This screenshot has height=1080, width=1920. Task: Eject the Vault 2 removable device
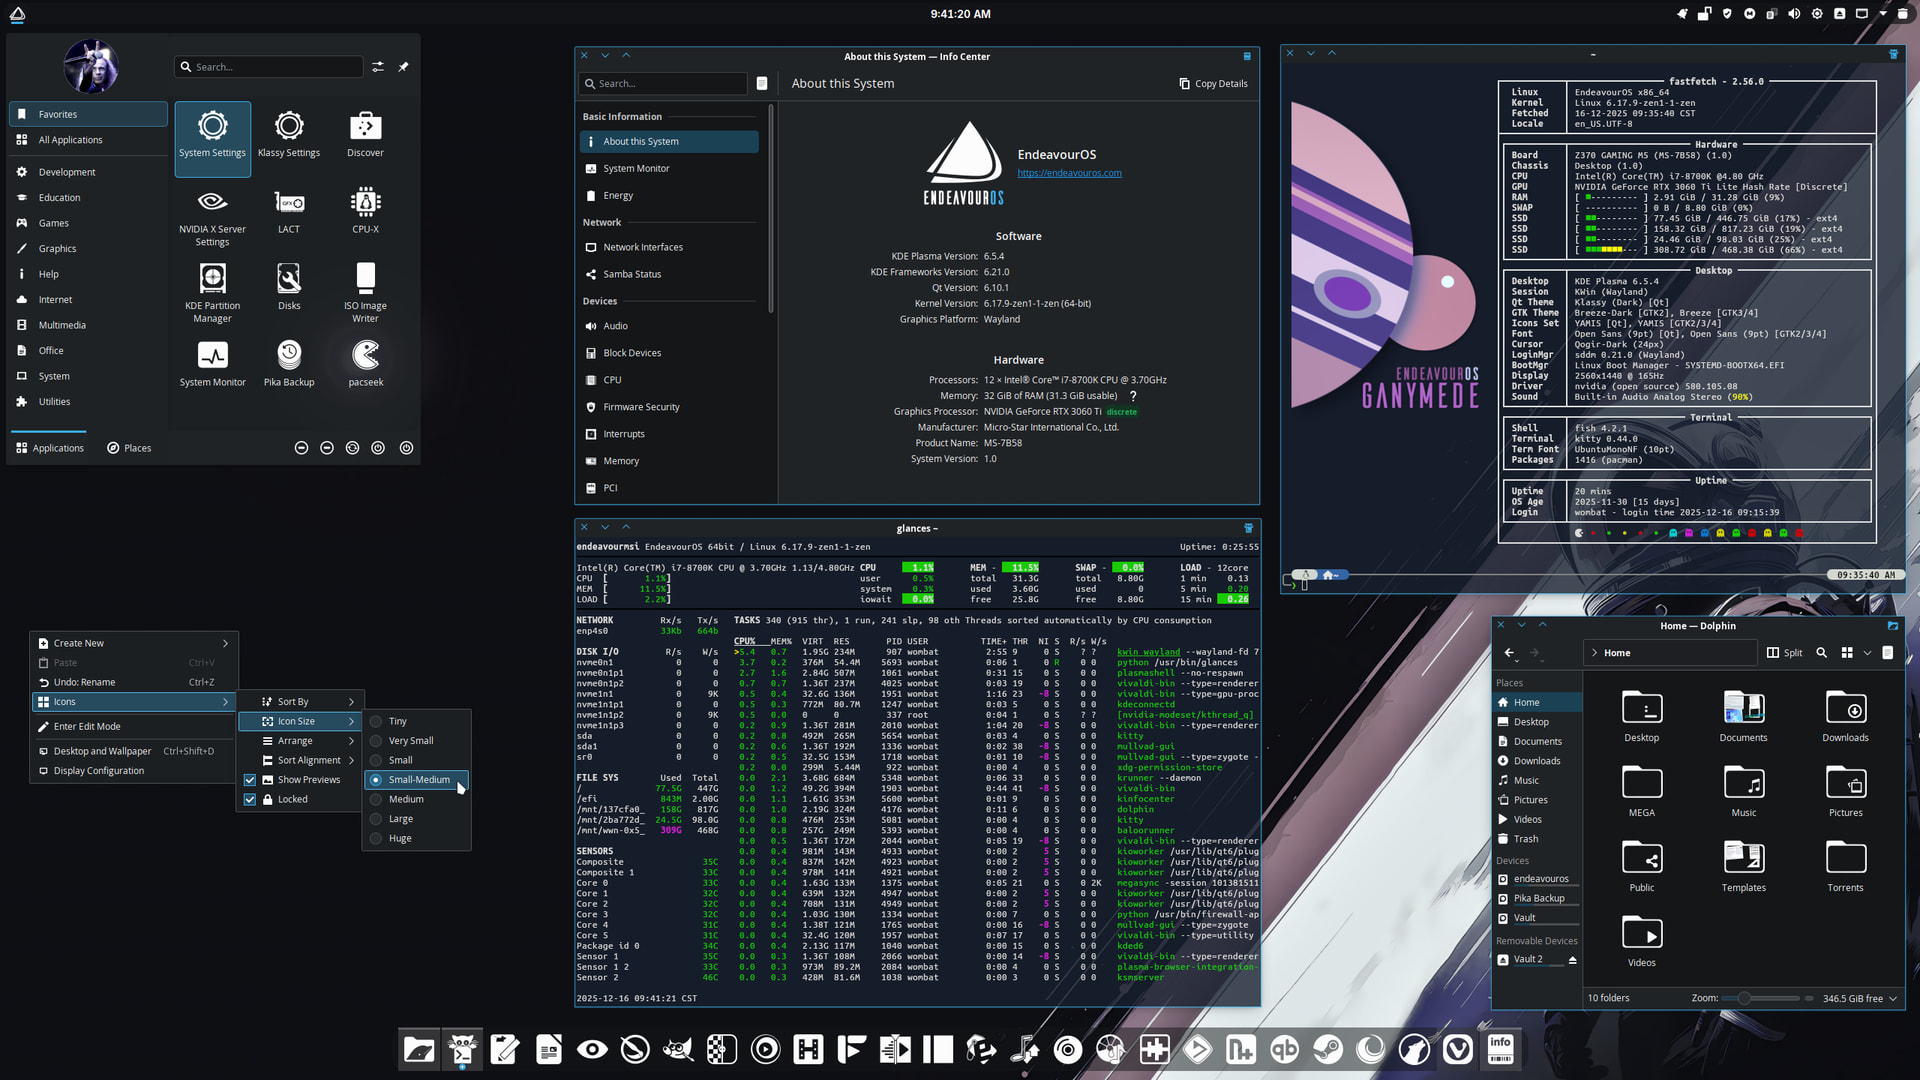point(1572,960)
